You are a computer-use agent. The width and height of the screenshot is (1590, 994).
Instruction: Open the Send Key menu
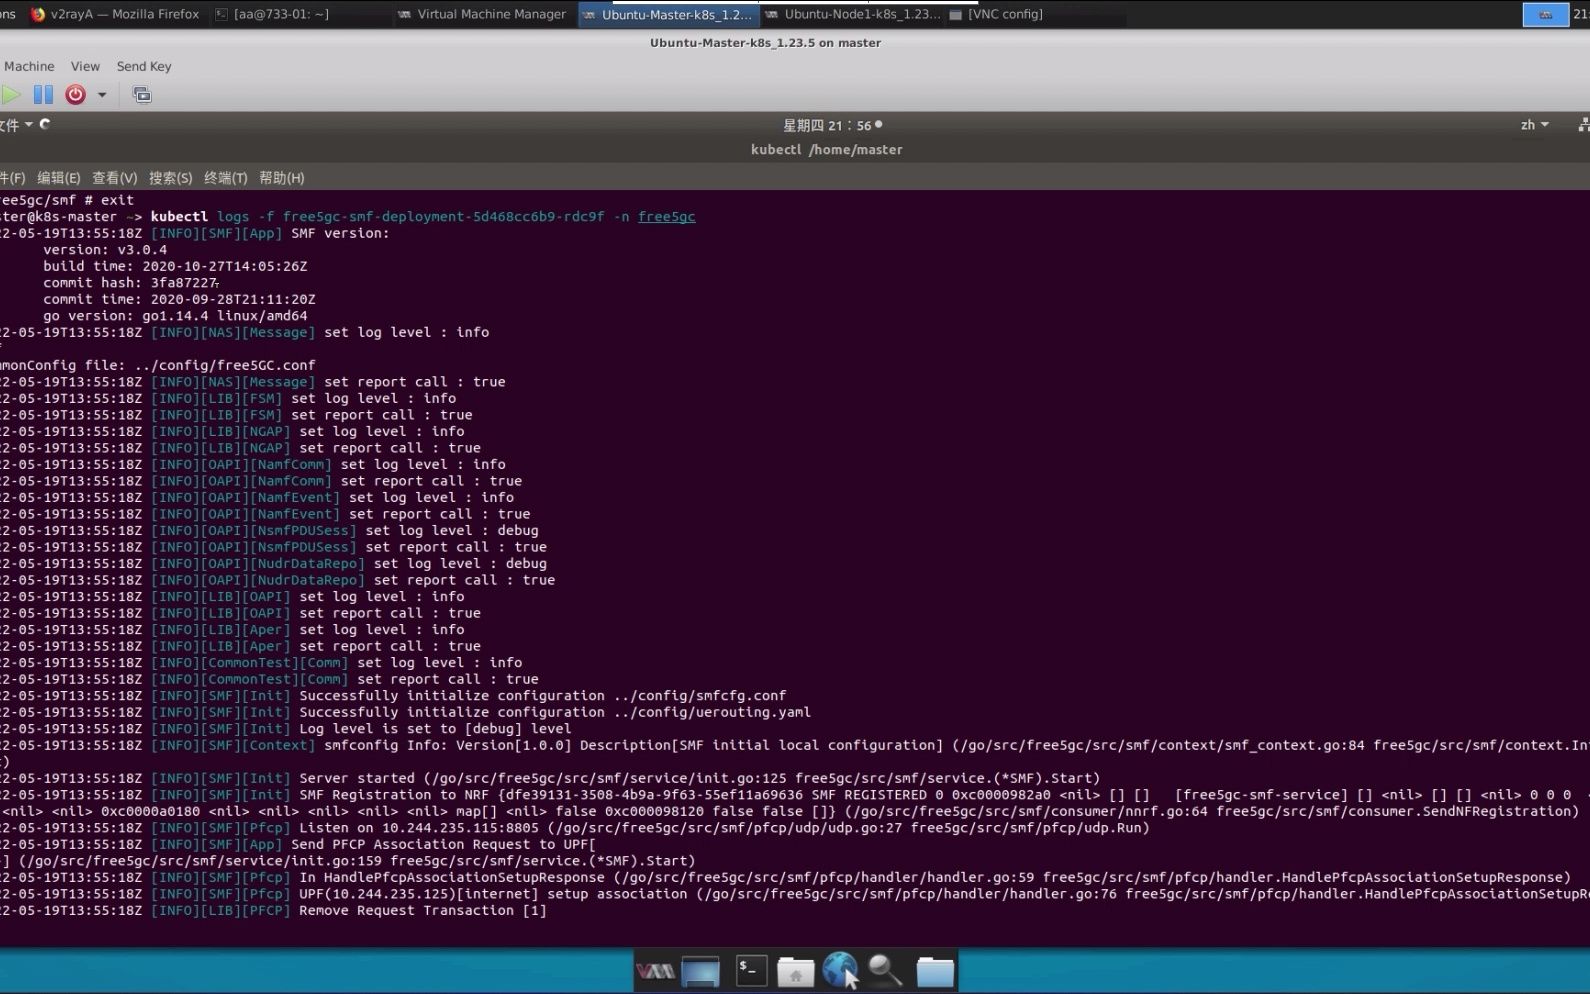[x=144, y=66]
